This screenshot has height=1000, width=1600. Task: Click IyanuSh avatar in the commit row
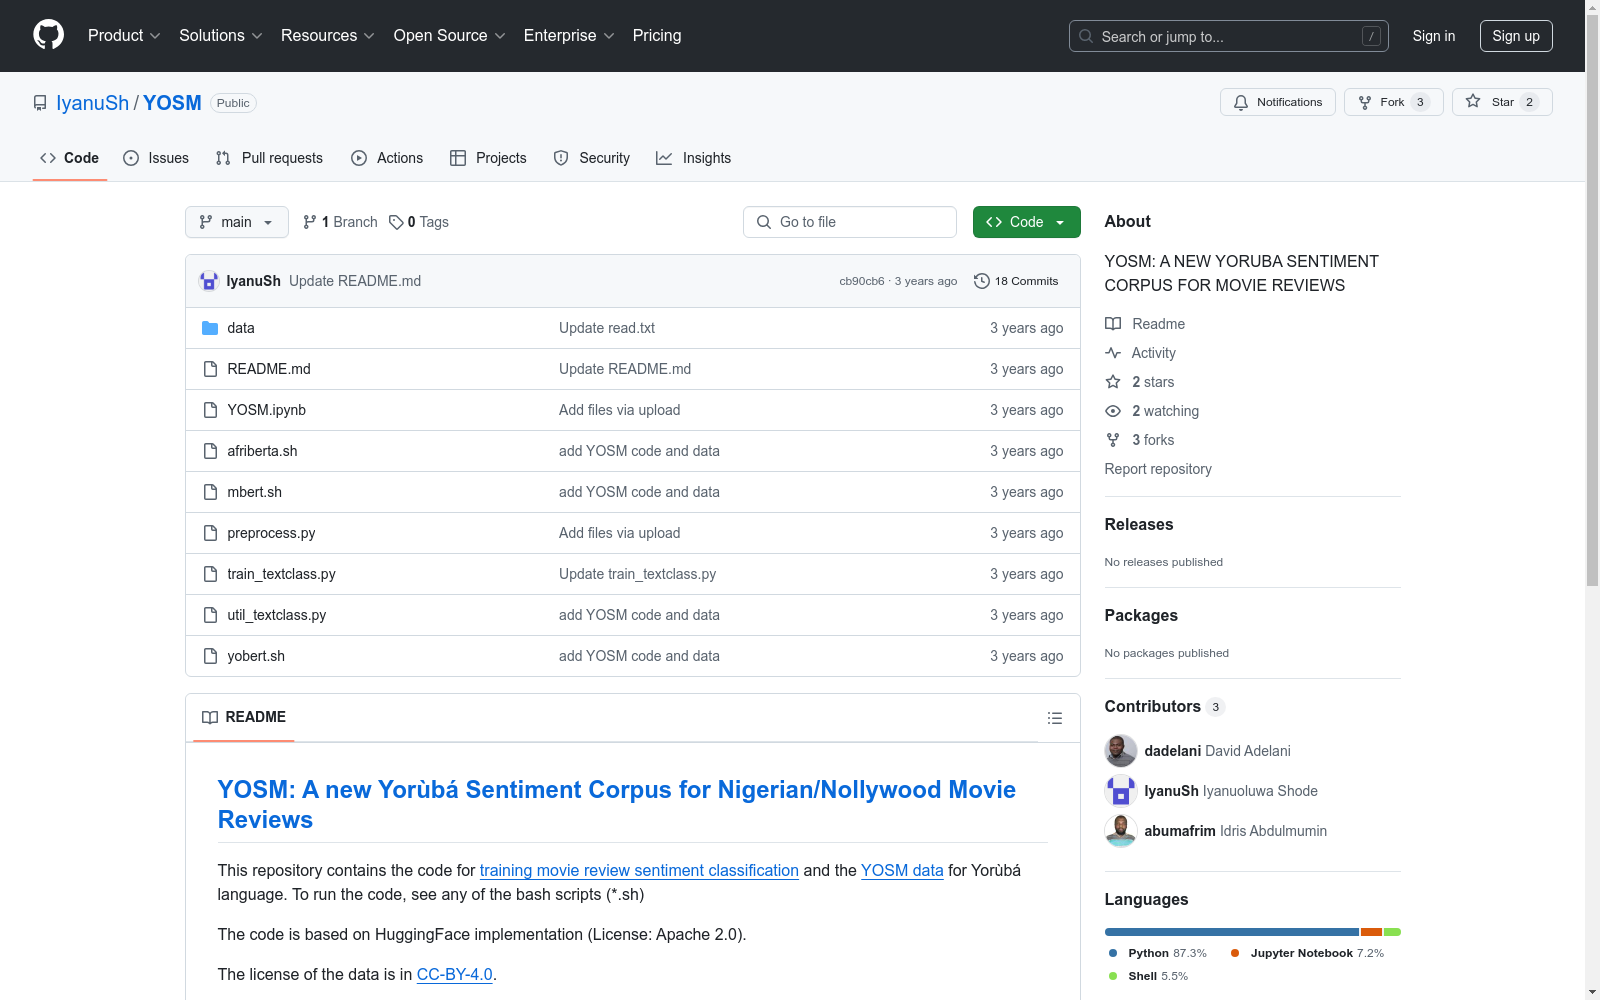coord(209,281)
